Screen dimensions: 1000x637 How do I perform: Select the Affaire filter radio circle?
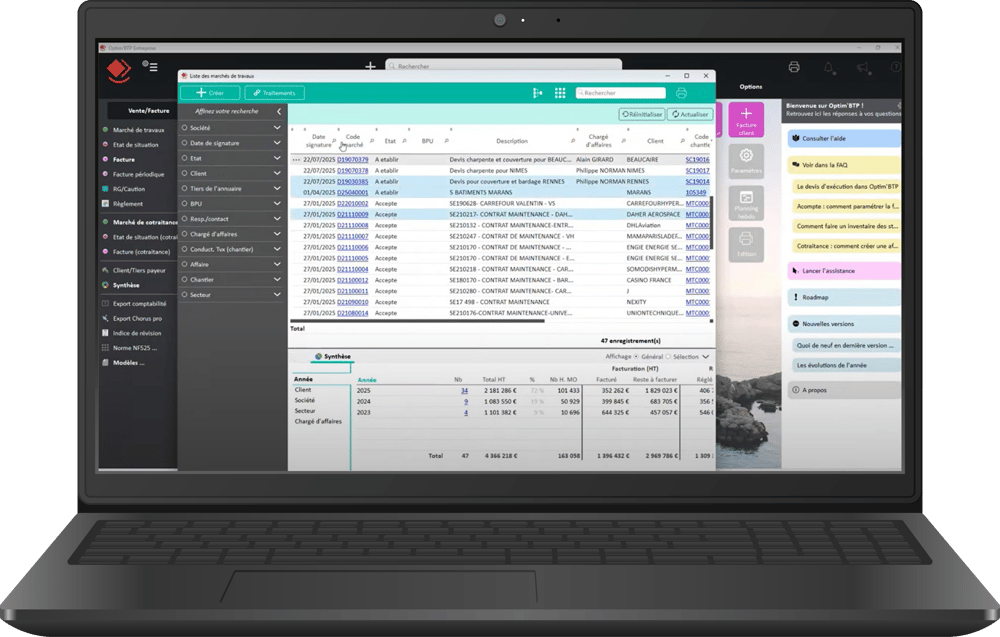[x=184, y=264]
